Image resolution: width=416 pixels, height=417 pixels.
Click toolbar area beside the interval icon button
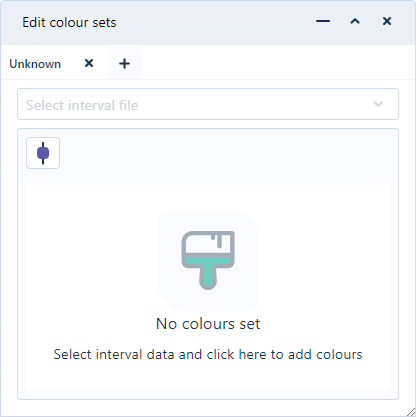click(225, 153)
